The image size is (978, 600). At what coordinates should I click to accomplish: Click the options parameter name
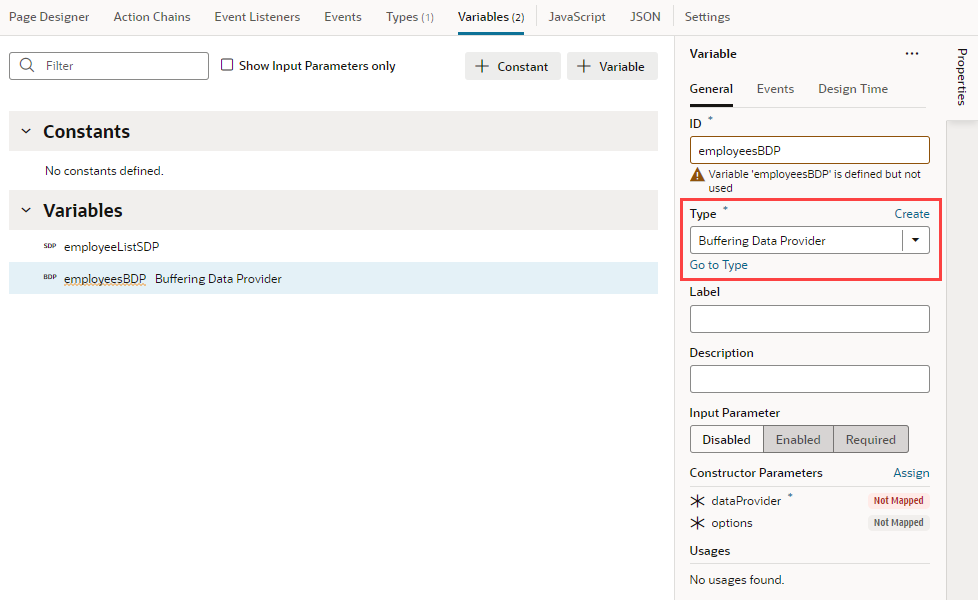click(732, 523)
